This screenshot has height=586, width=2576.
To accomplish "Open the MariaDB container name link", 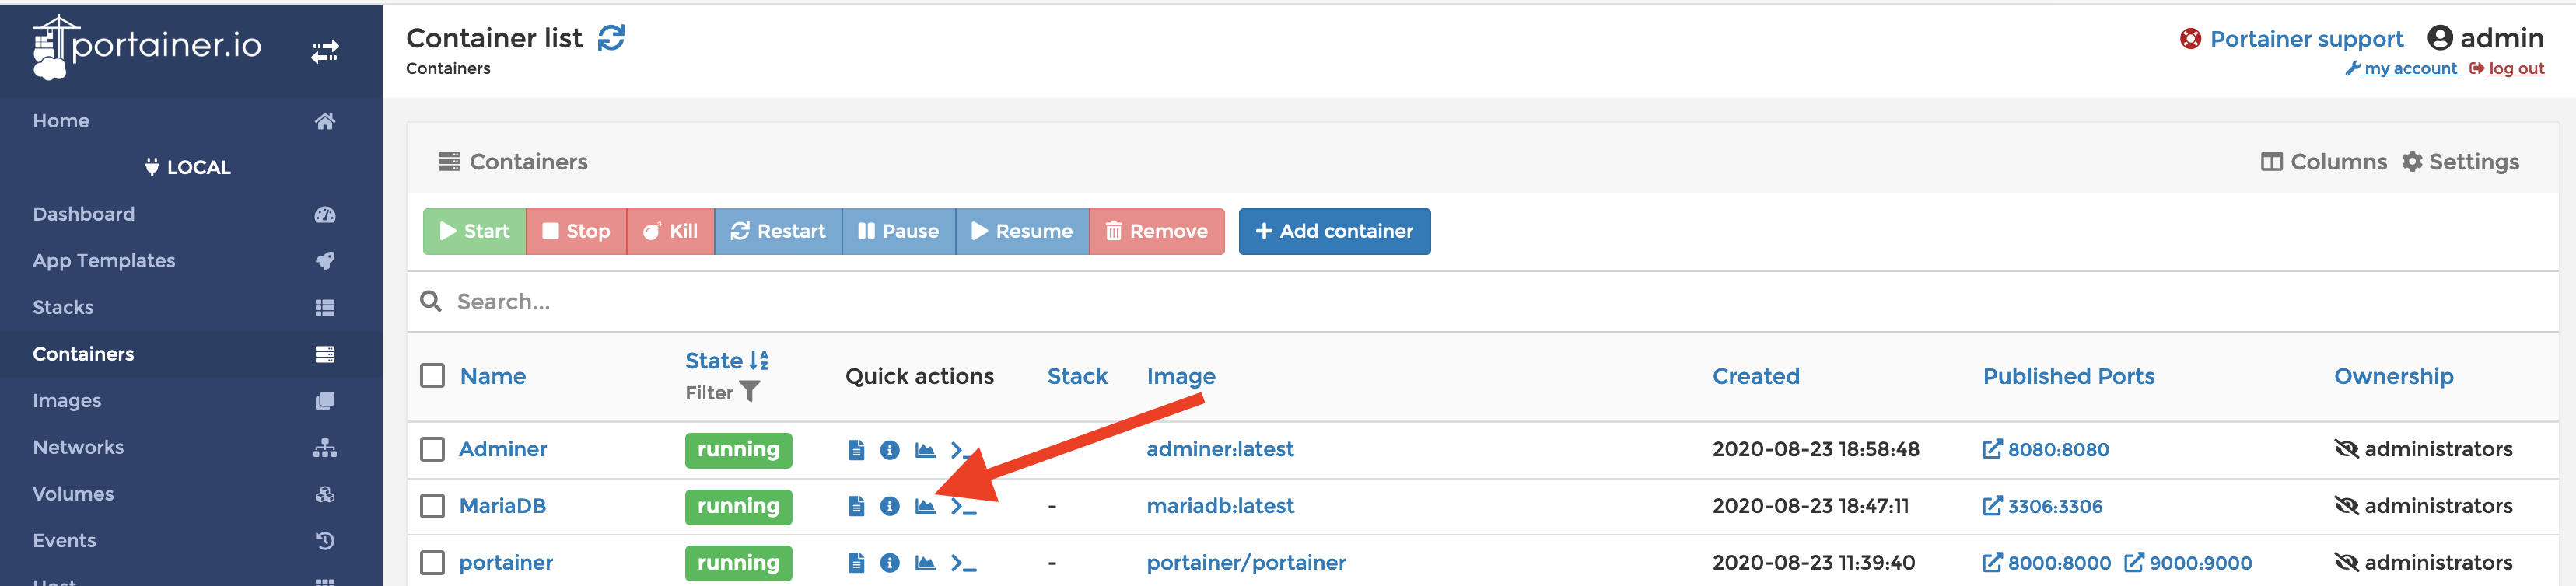I will [502, 506].
